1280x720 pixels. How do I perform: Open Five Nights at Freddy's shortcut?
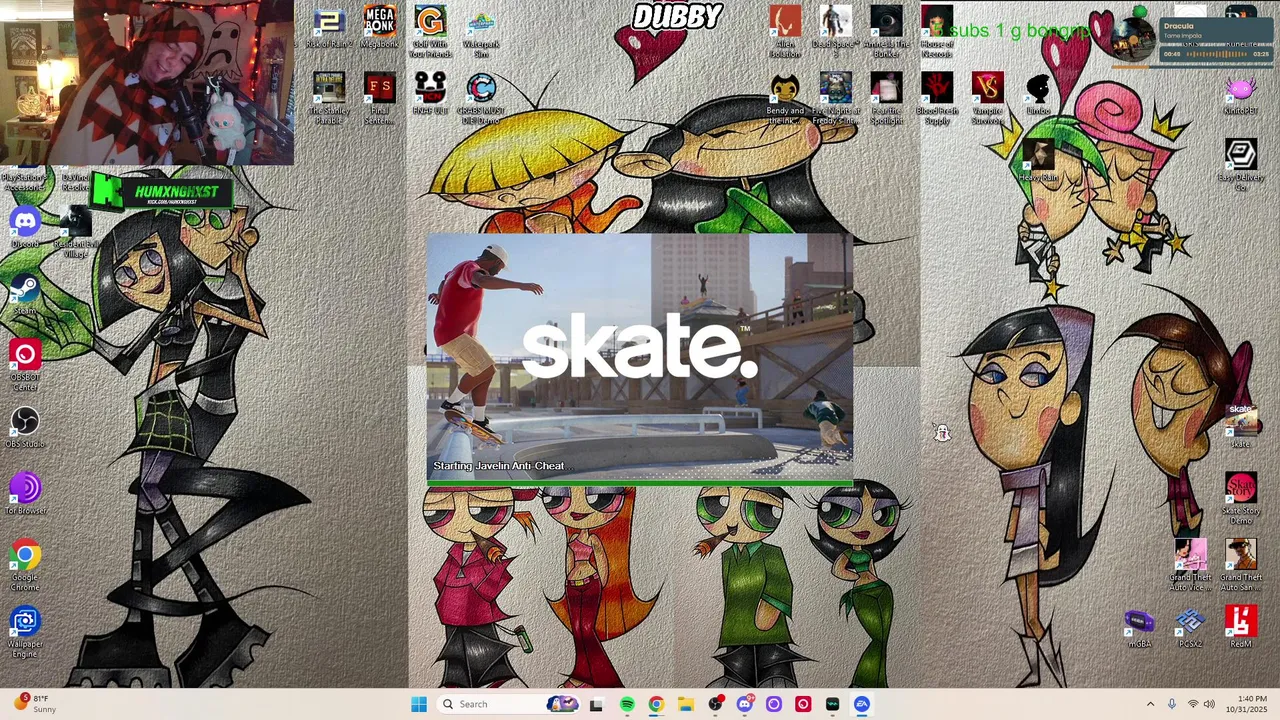[x=835, y=99]
